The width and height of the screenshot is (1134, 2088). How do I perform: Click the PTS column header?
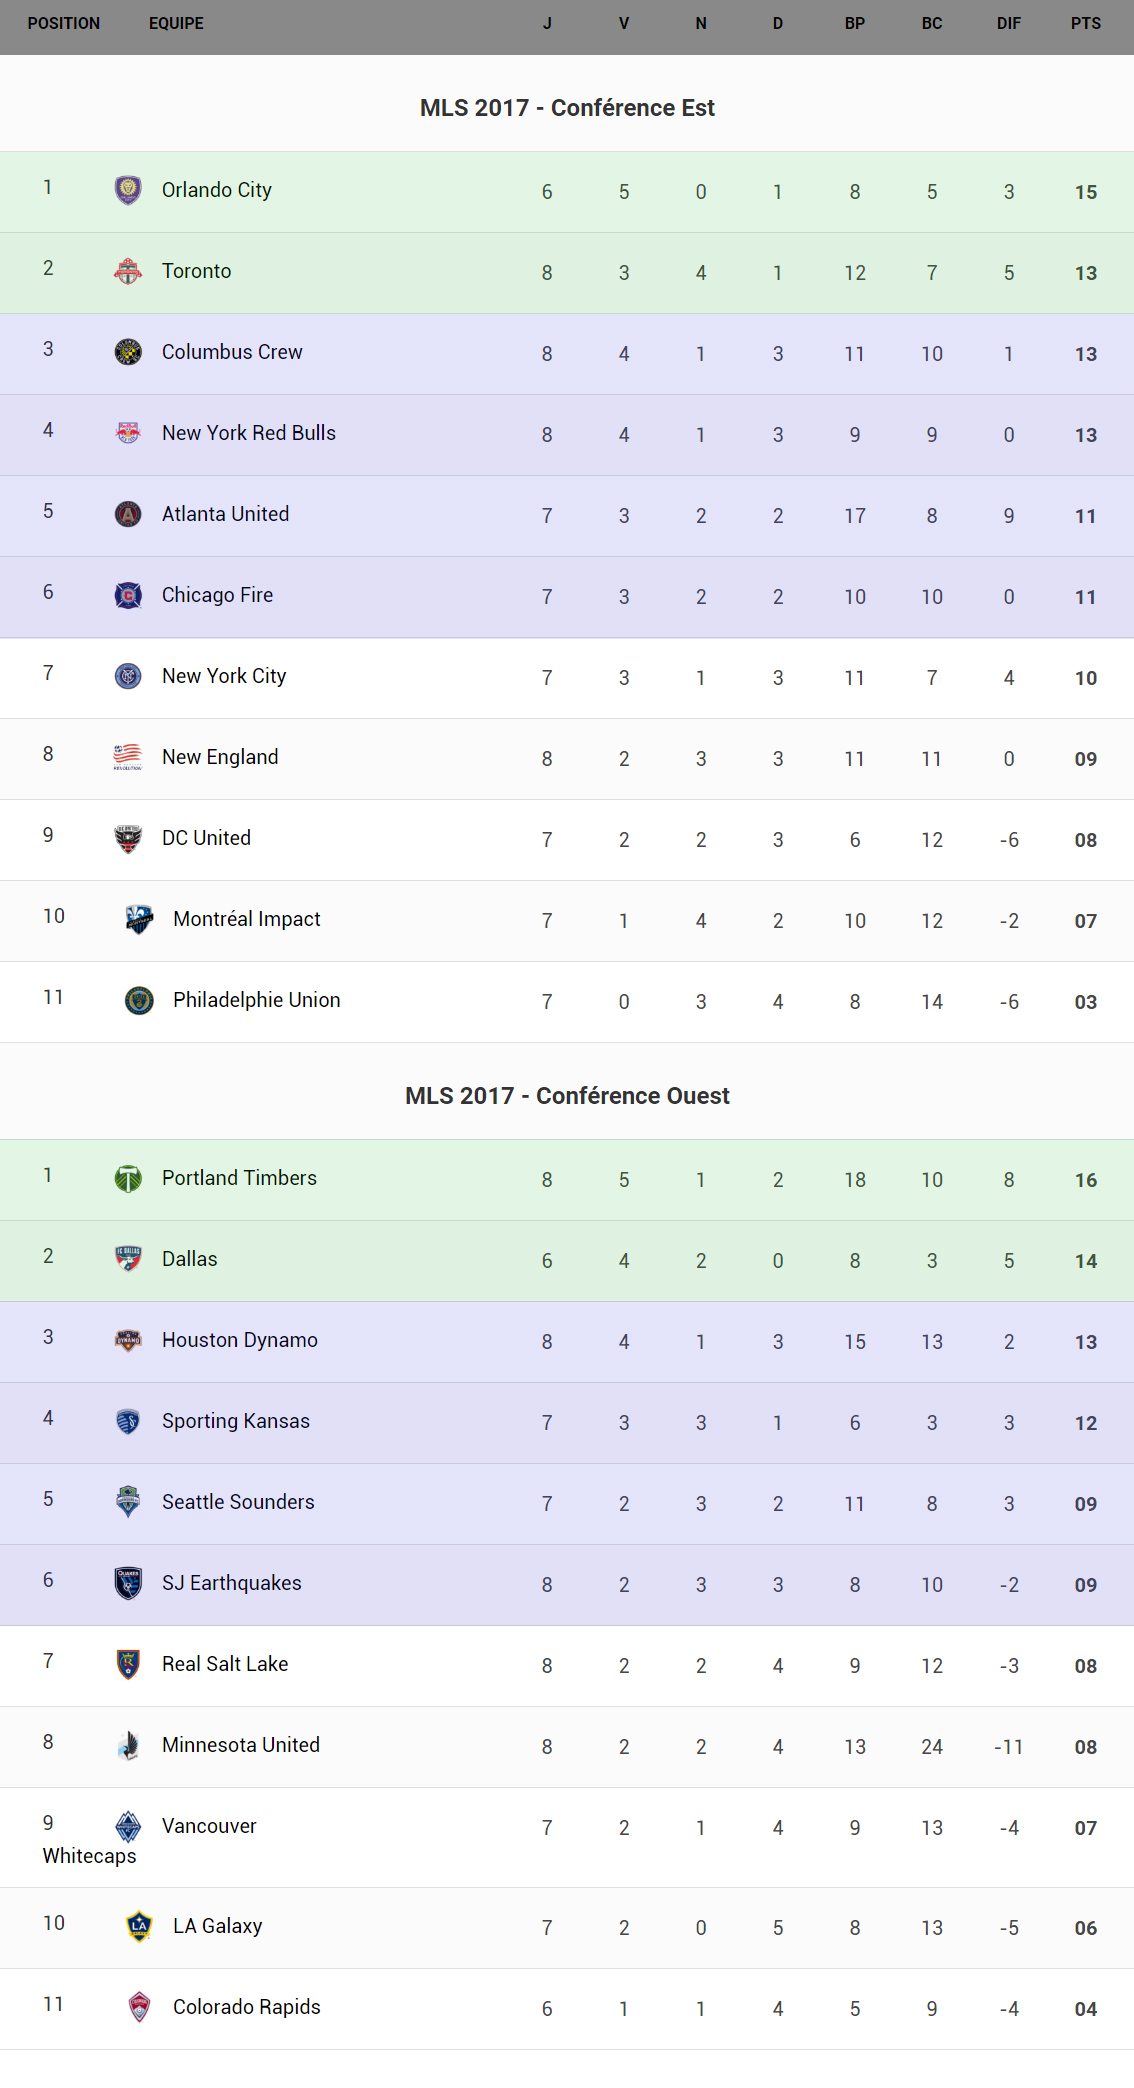(1086, 23)
